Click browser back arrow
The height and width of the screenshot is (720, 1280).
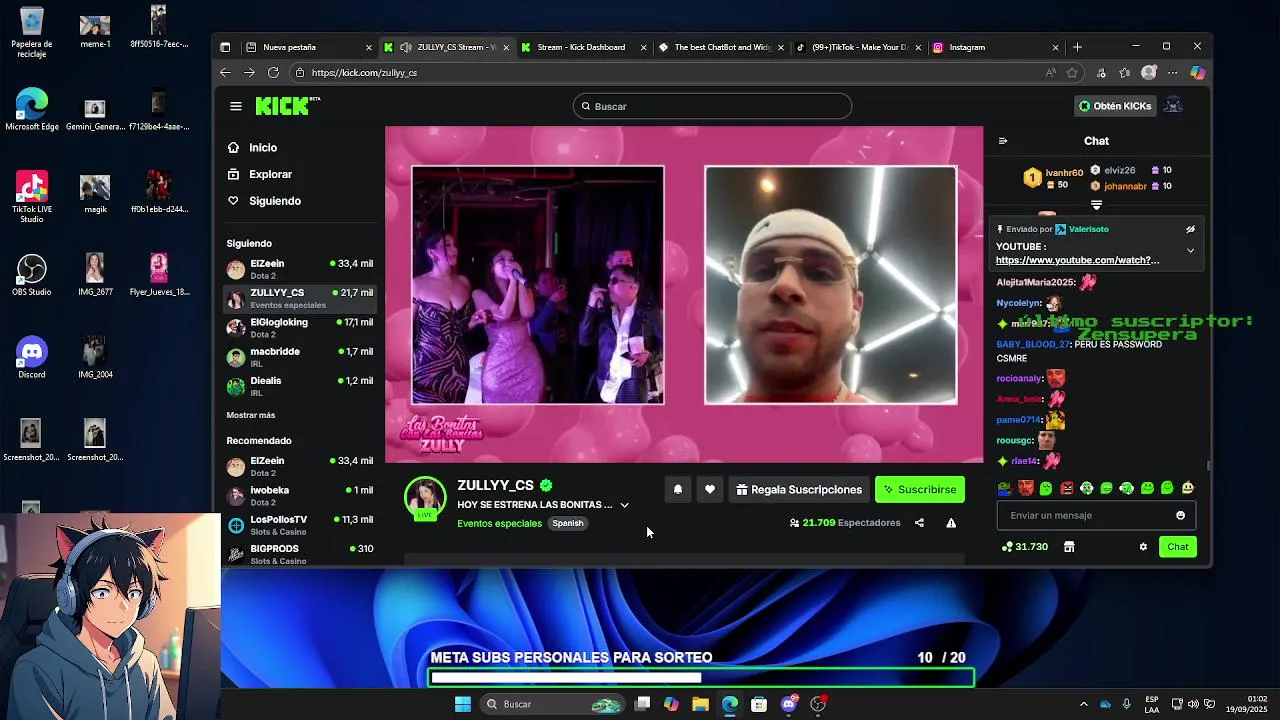tap(225, 72)
